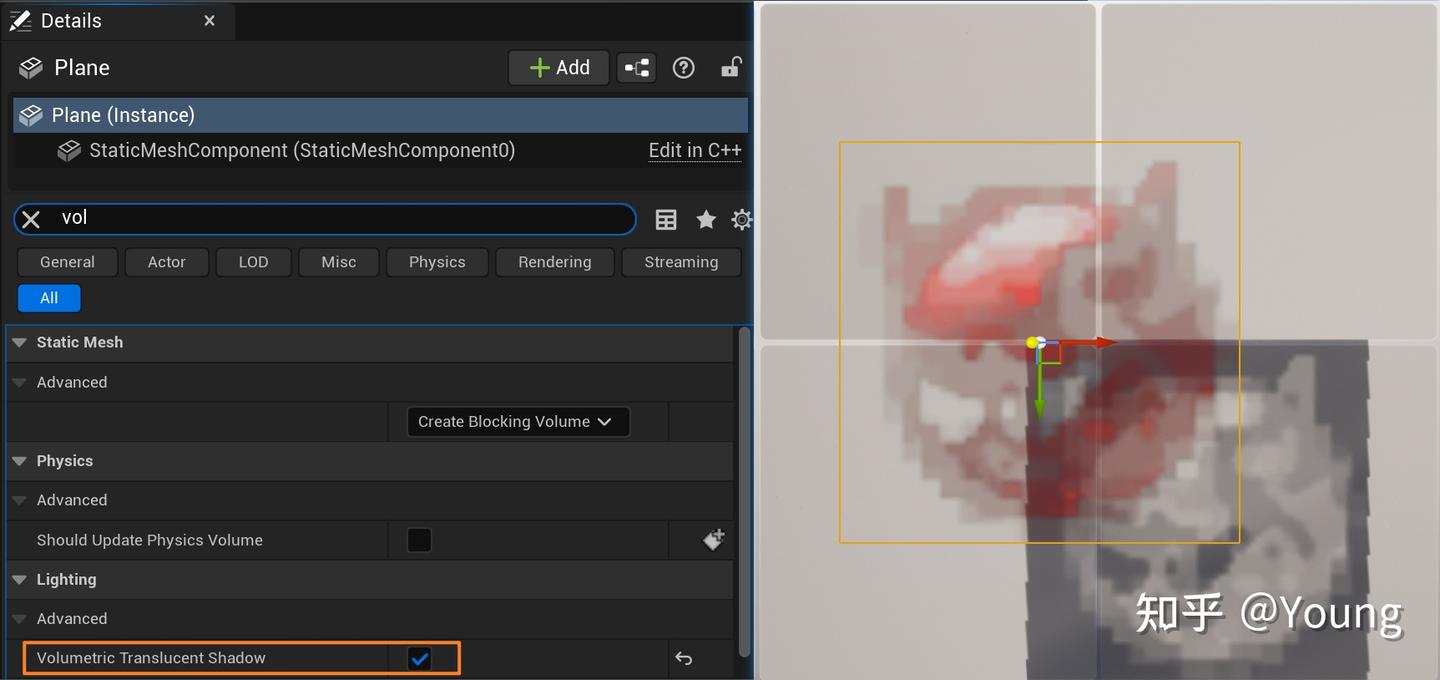Click the help question mark icon
This screenshot has width=1440, height=680.
[683, 67]
